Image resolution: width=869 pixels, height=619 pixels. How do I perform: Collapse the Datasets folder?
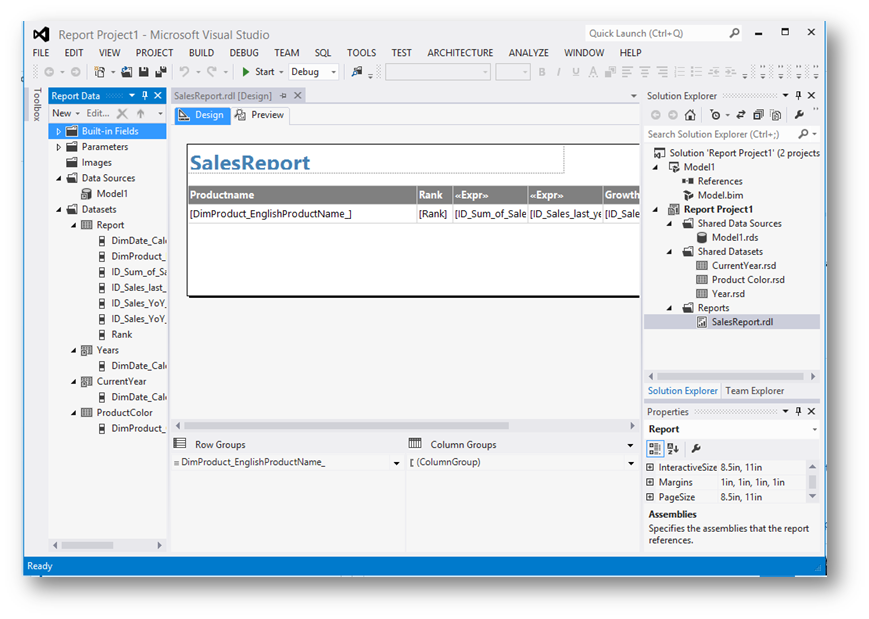59,209
